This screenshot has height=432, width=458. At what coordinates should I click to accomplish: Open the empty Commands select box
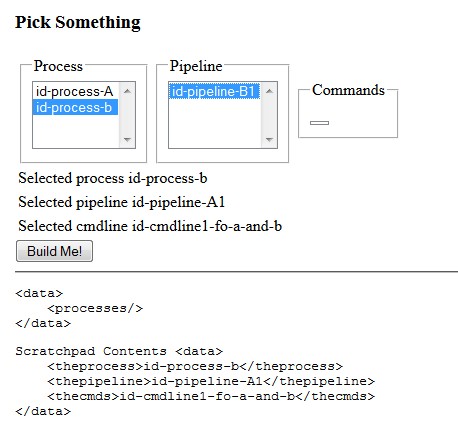pyautogui.click(x=319, y=123)
